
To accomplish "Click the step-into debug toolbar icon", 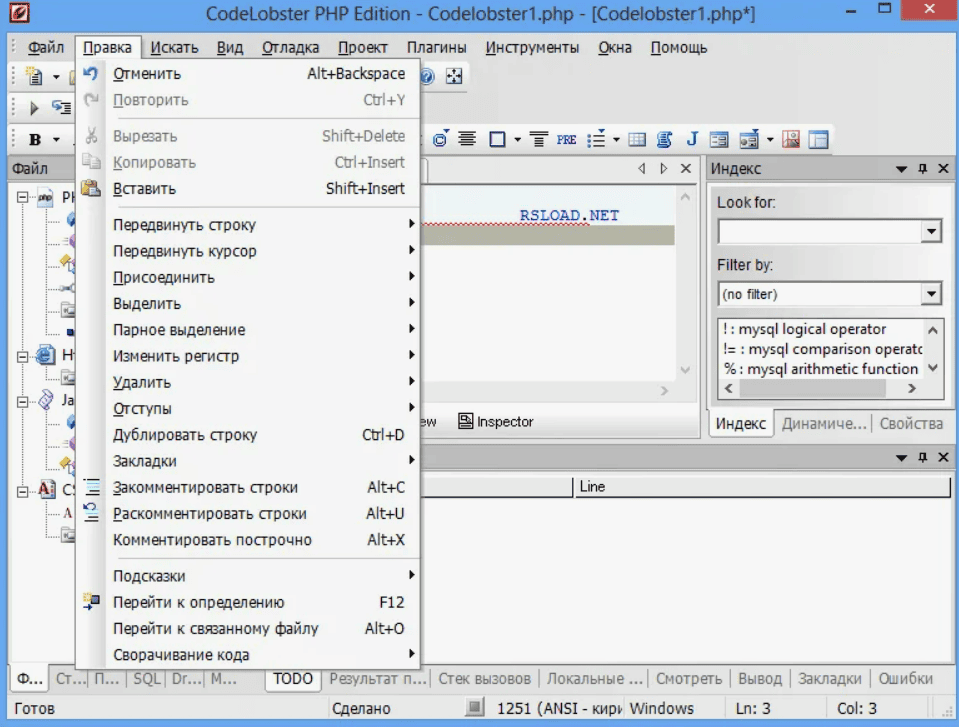I will 61,108.
